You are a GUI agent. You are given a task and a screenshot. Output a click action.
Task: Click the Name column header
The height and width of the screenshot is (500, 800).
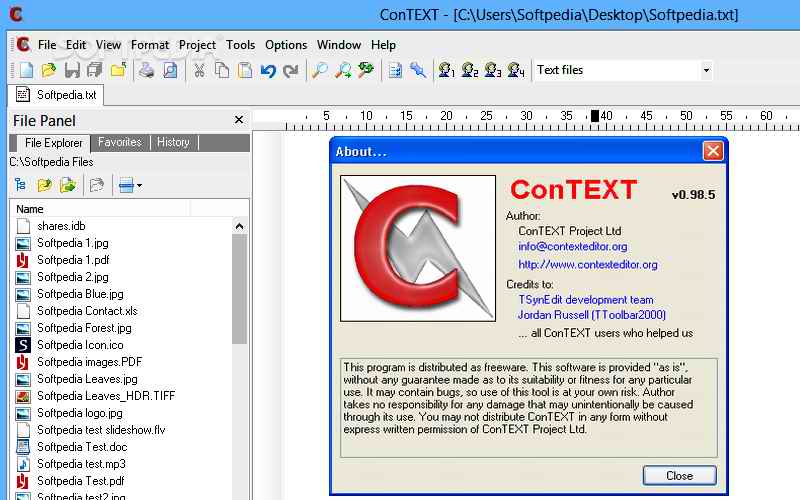click(x=100, y=209)
